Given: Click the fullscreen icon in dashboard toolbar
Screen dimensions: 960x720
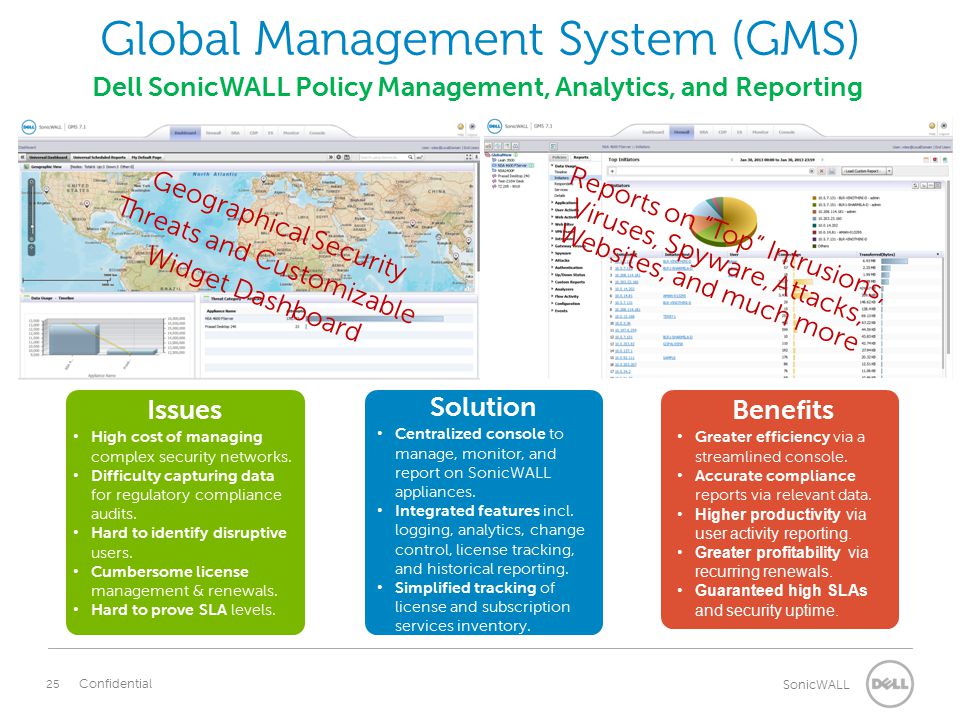Looking at the screenshot, I should pos(468,157).
